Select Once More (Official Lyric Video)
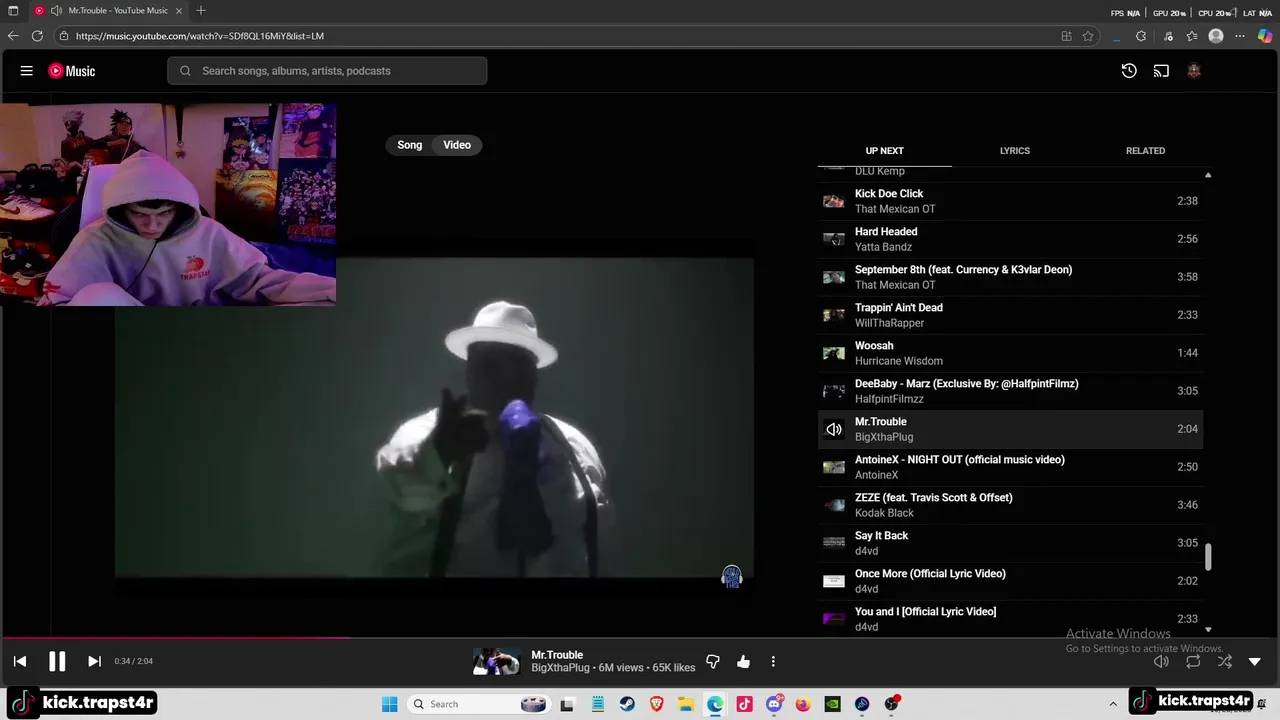 [x=1010, y=581]
